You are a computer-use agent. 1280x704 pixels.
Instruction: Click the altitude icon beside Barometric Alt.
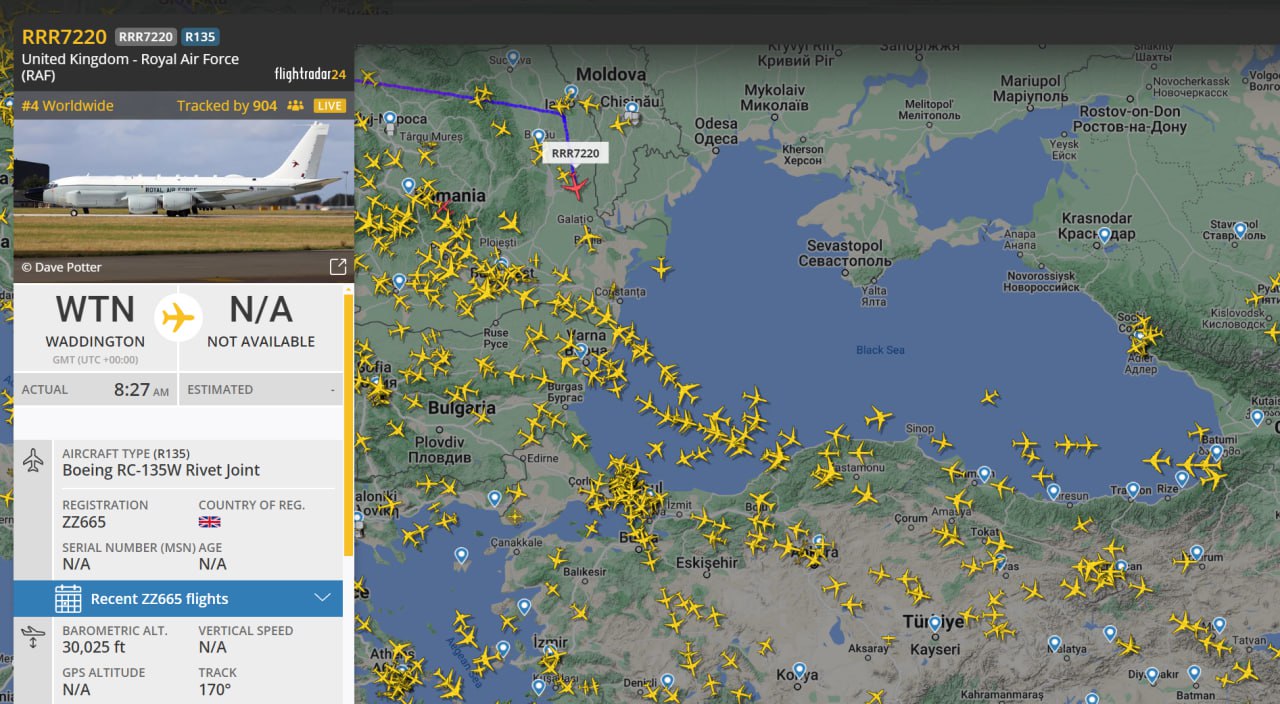(x=33, y=637)
